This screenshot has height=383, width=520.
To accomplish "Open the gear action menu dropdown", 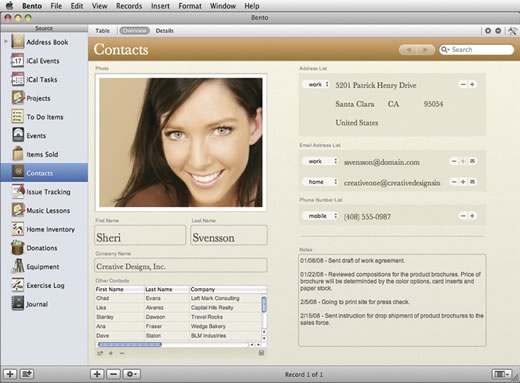I will tap(132, 374).
